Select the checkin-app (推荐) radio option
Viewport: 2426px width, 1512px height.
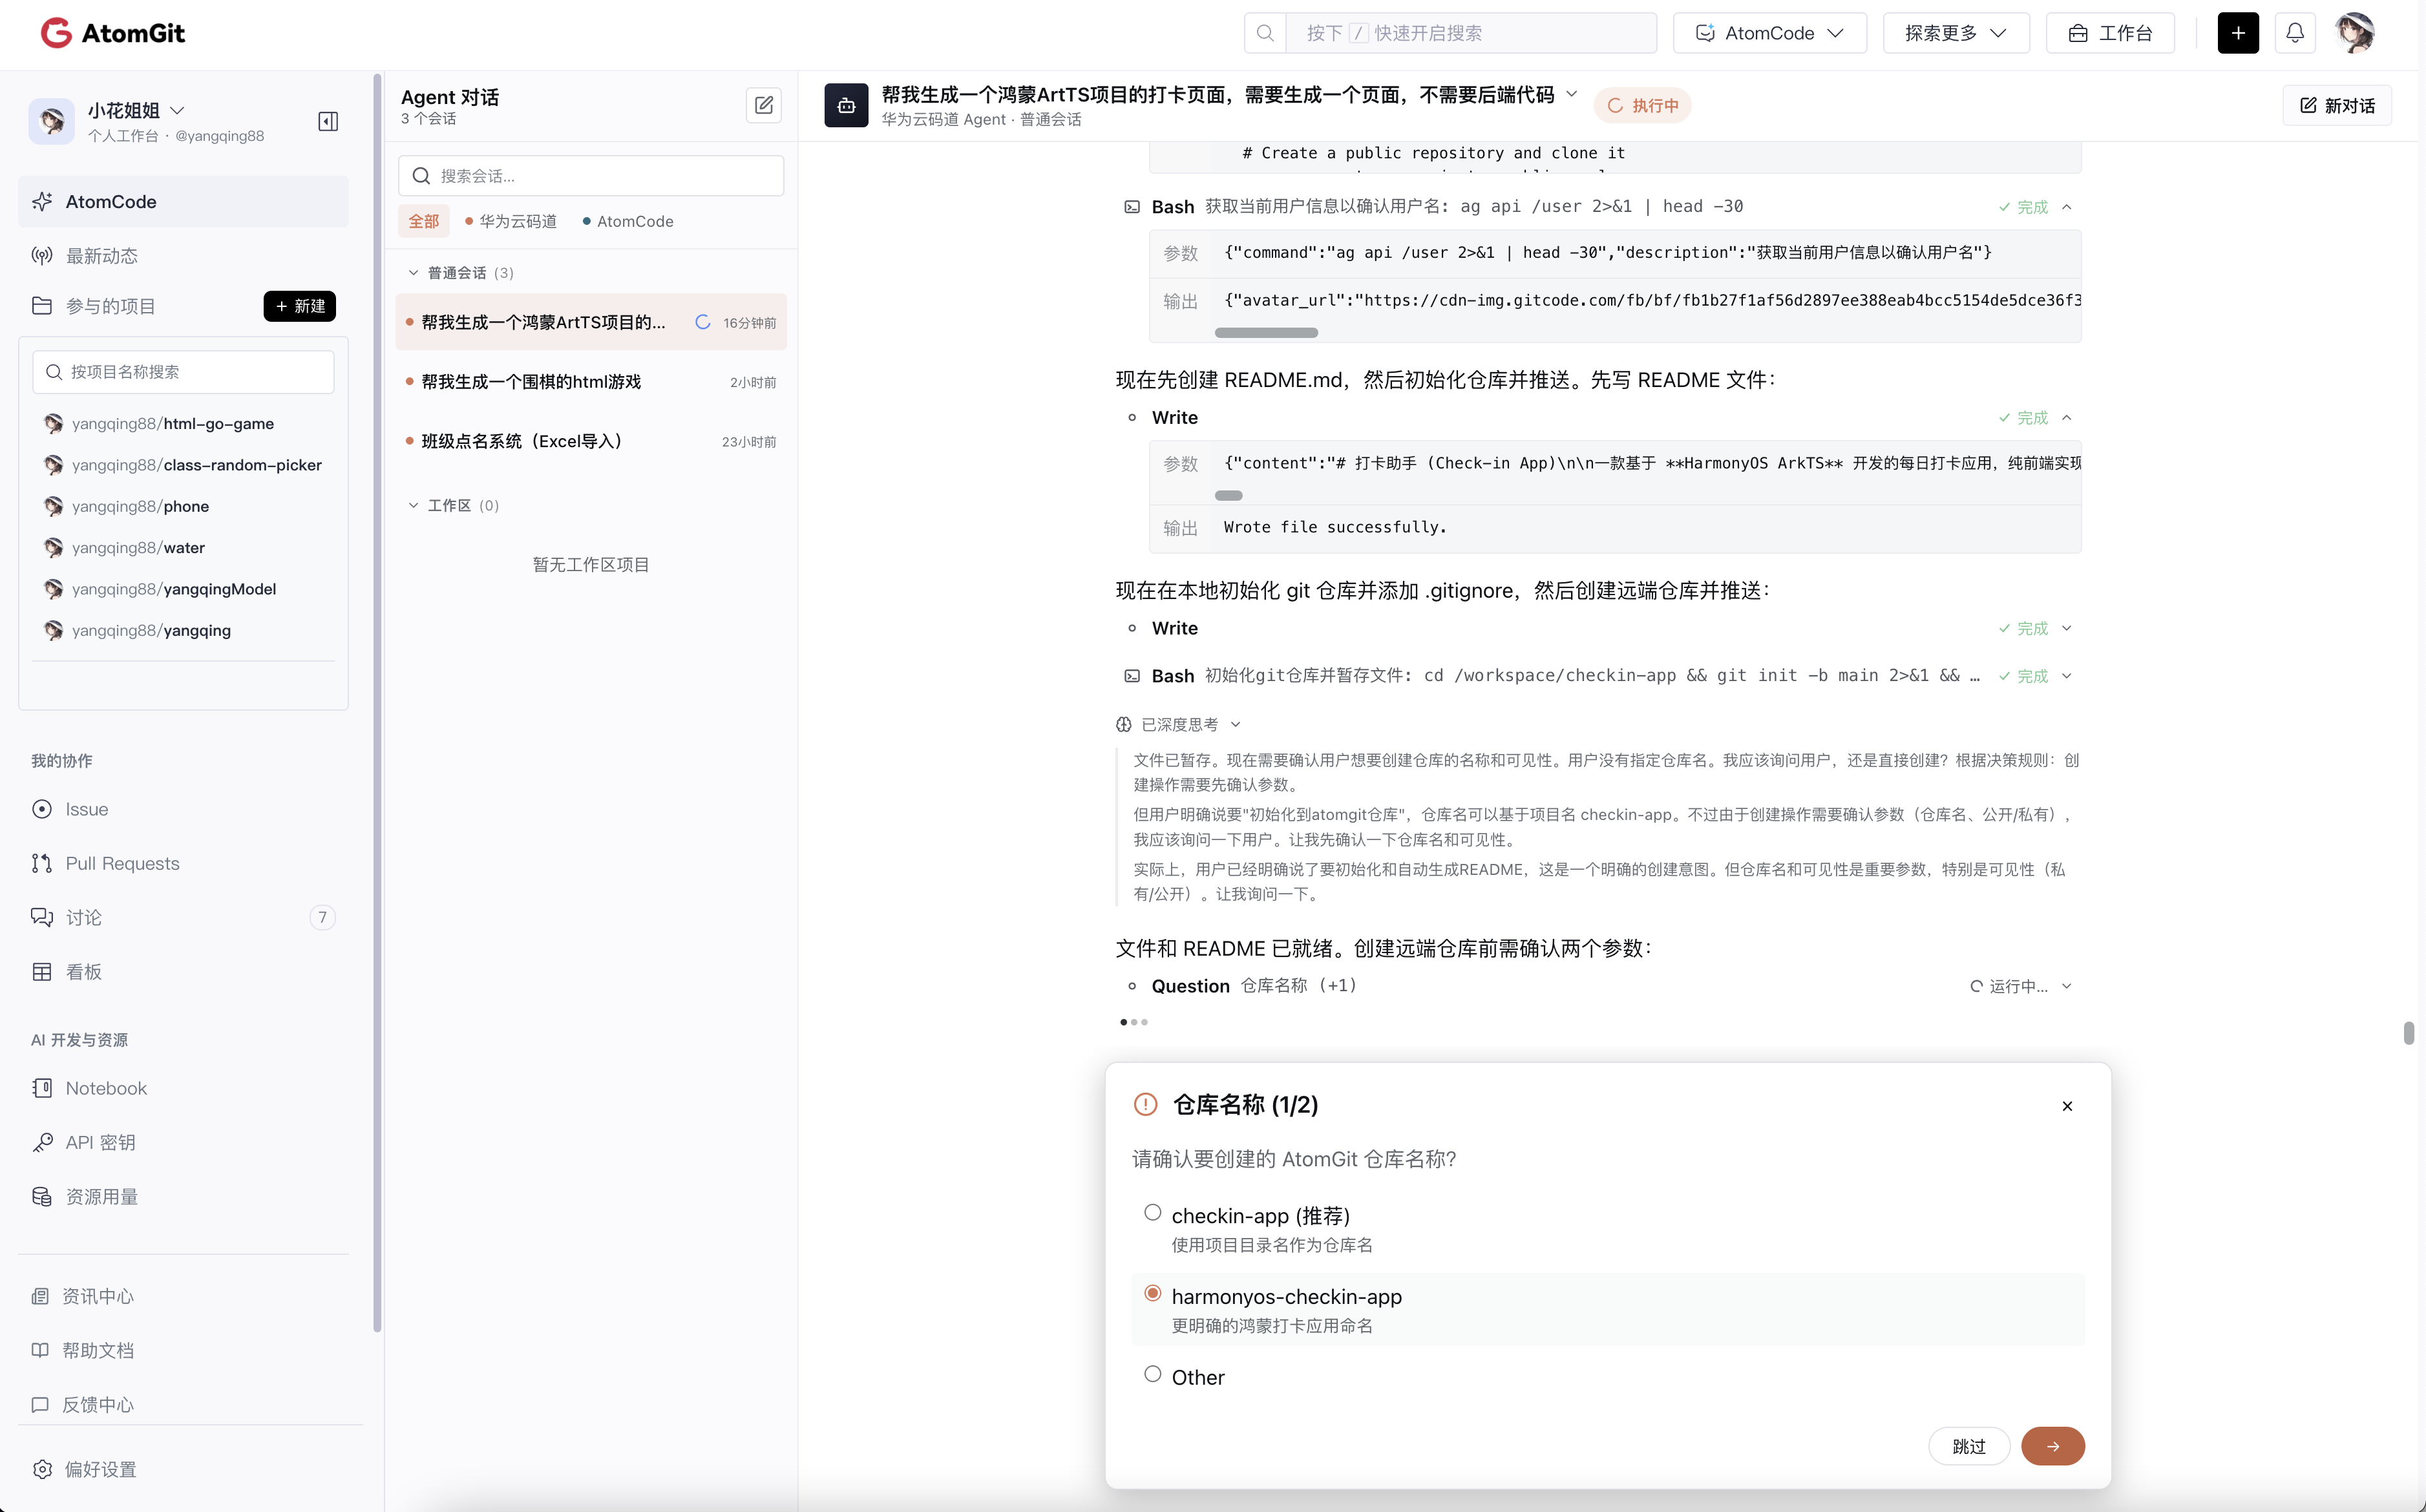1153,1213
